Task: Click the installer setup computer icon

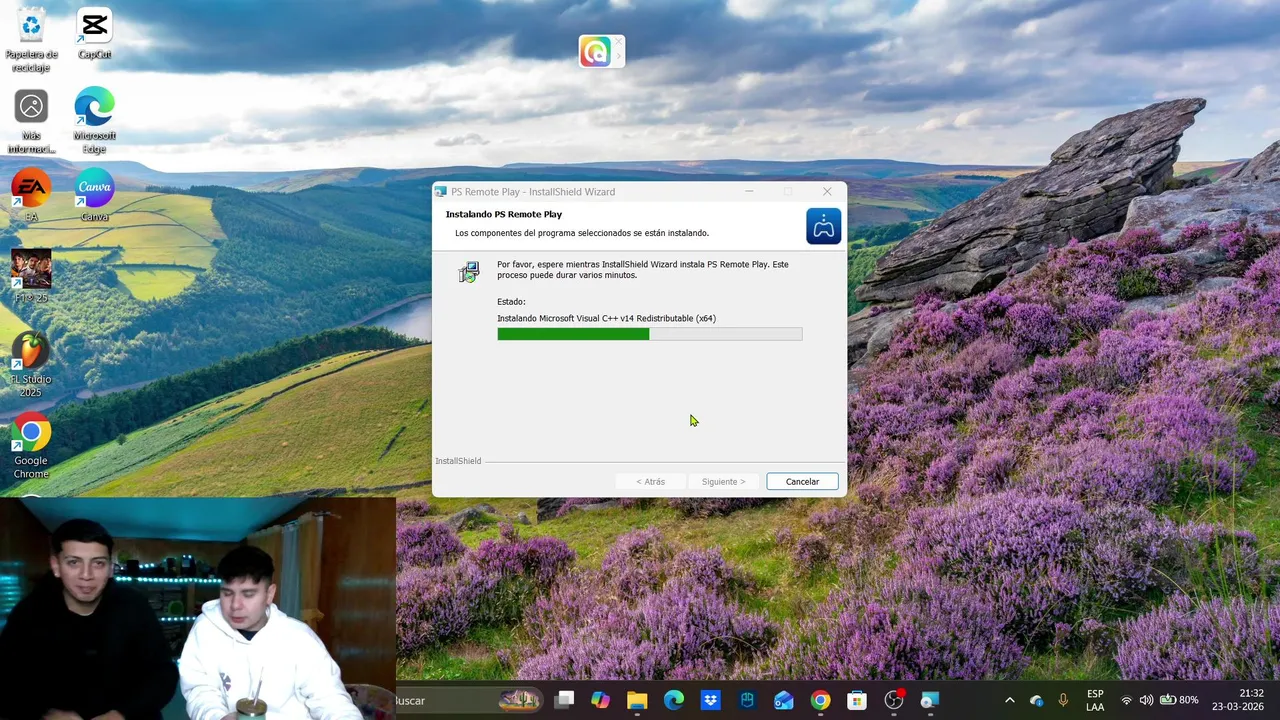Action: tap(468, 272)
